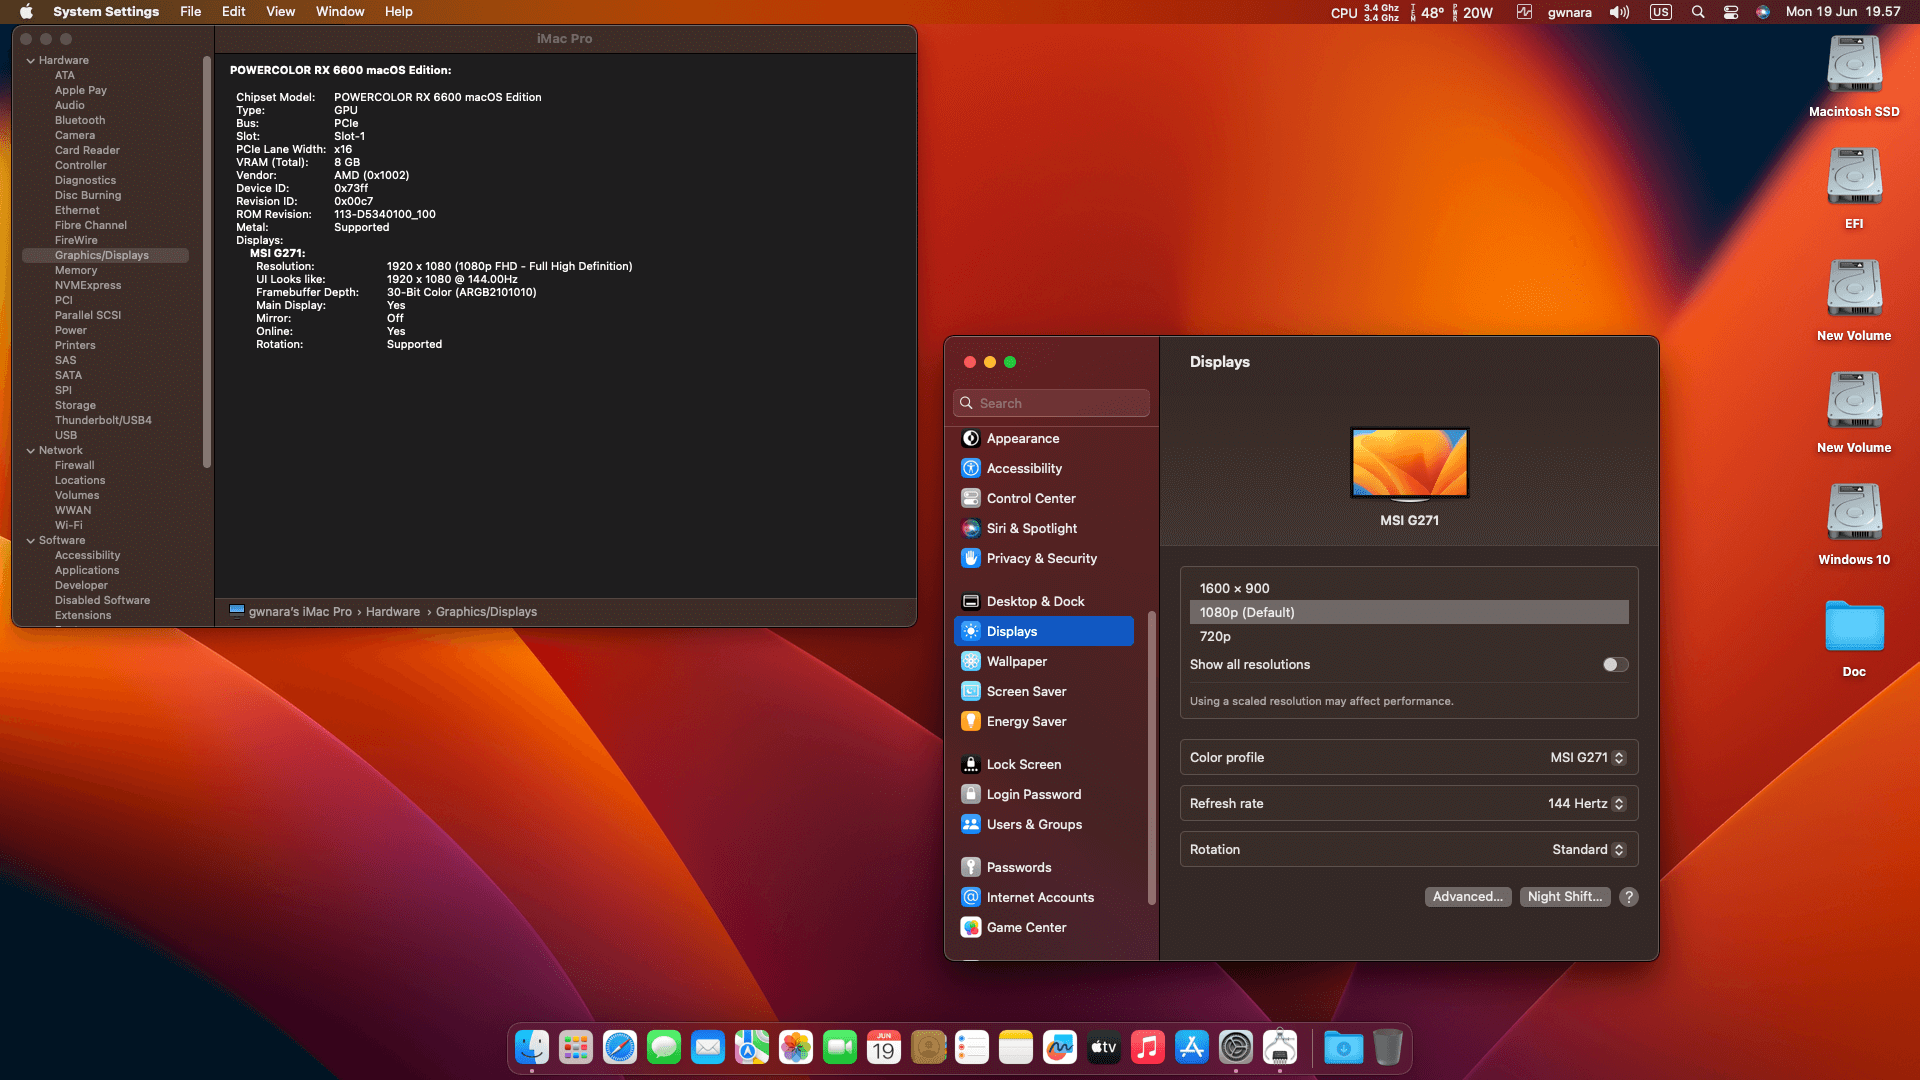Launch Safari from the Dock

pos(619,1047)
